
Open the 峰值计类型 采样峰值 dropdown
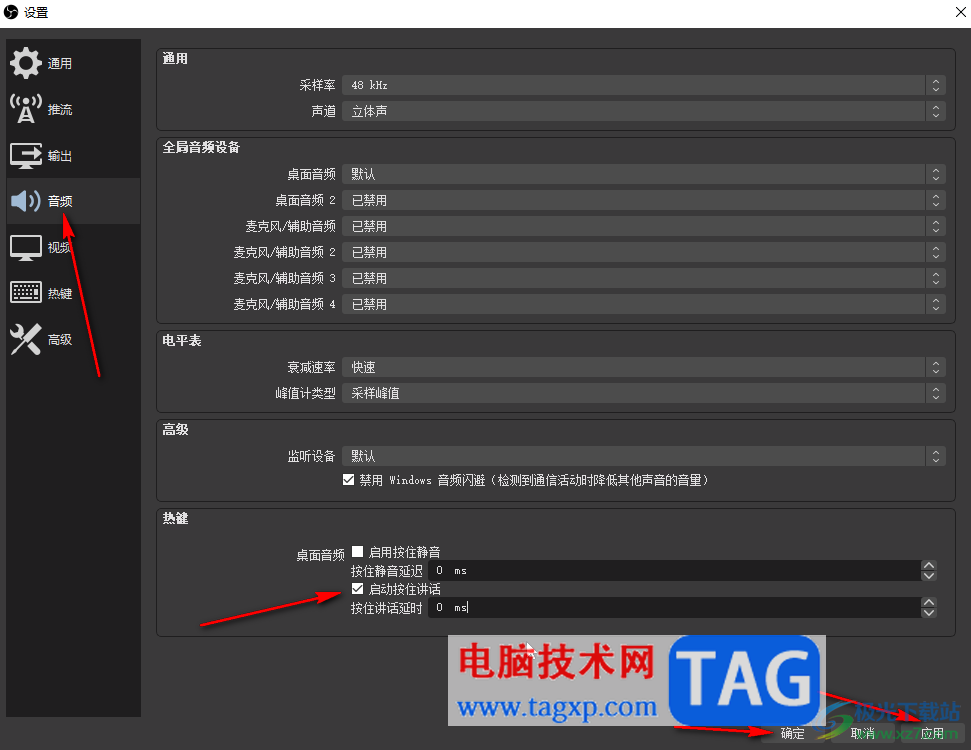click(x=643, y=393)
